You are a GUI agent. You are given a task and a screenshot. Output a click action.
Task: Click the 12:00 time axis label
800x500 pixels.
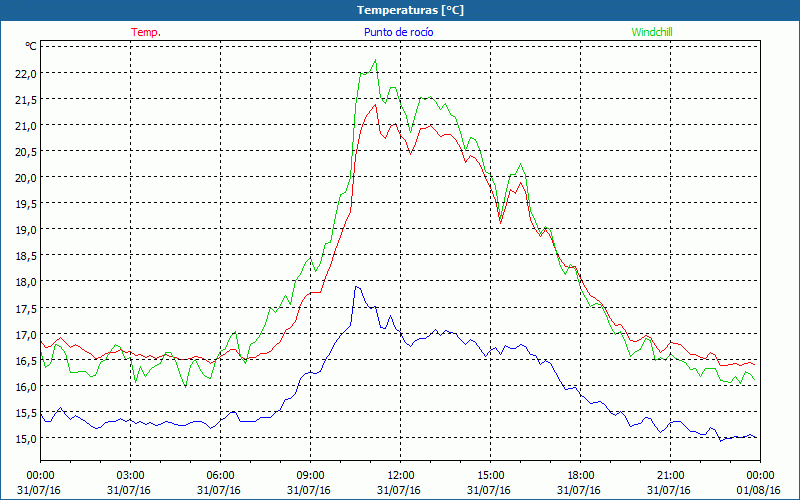(x=401, y=476)
